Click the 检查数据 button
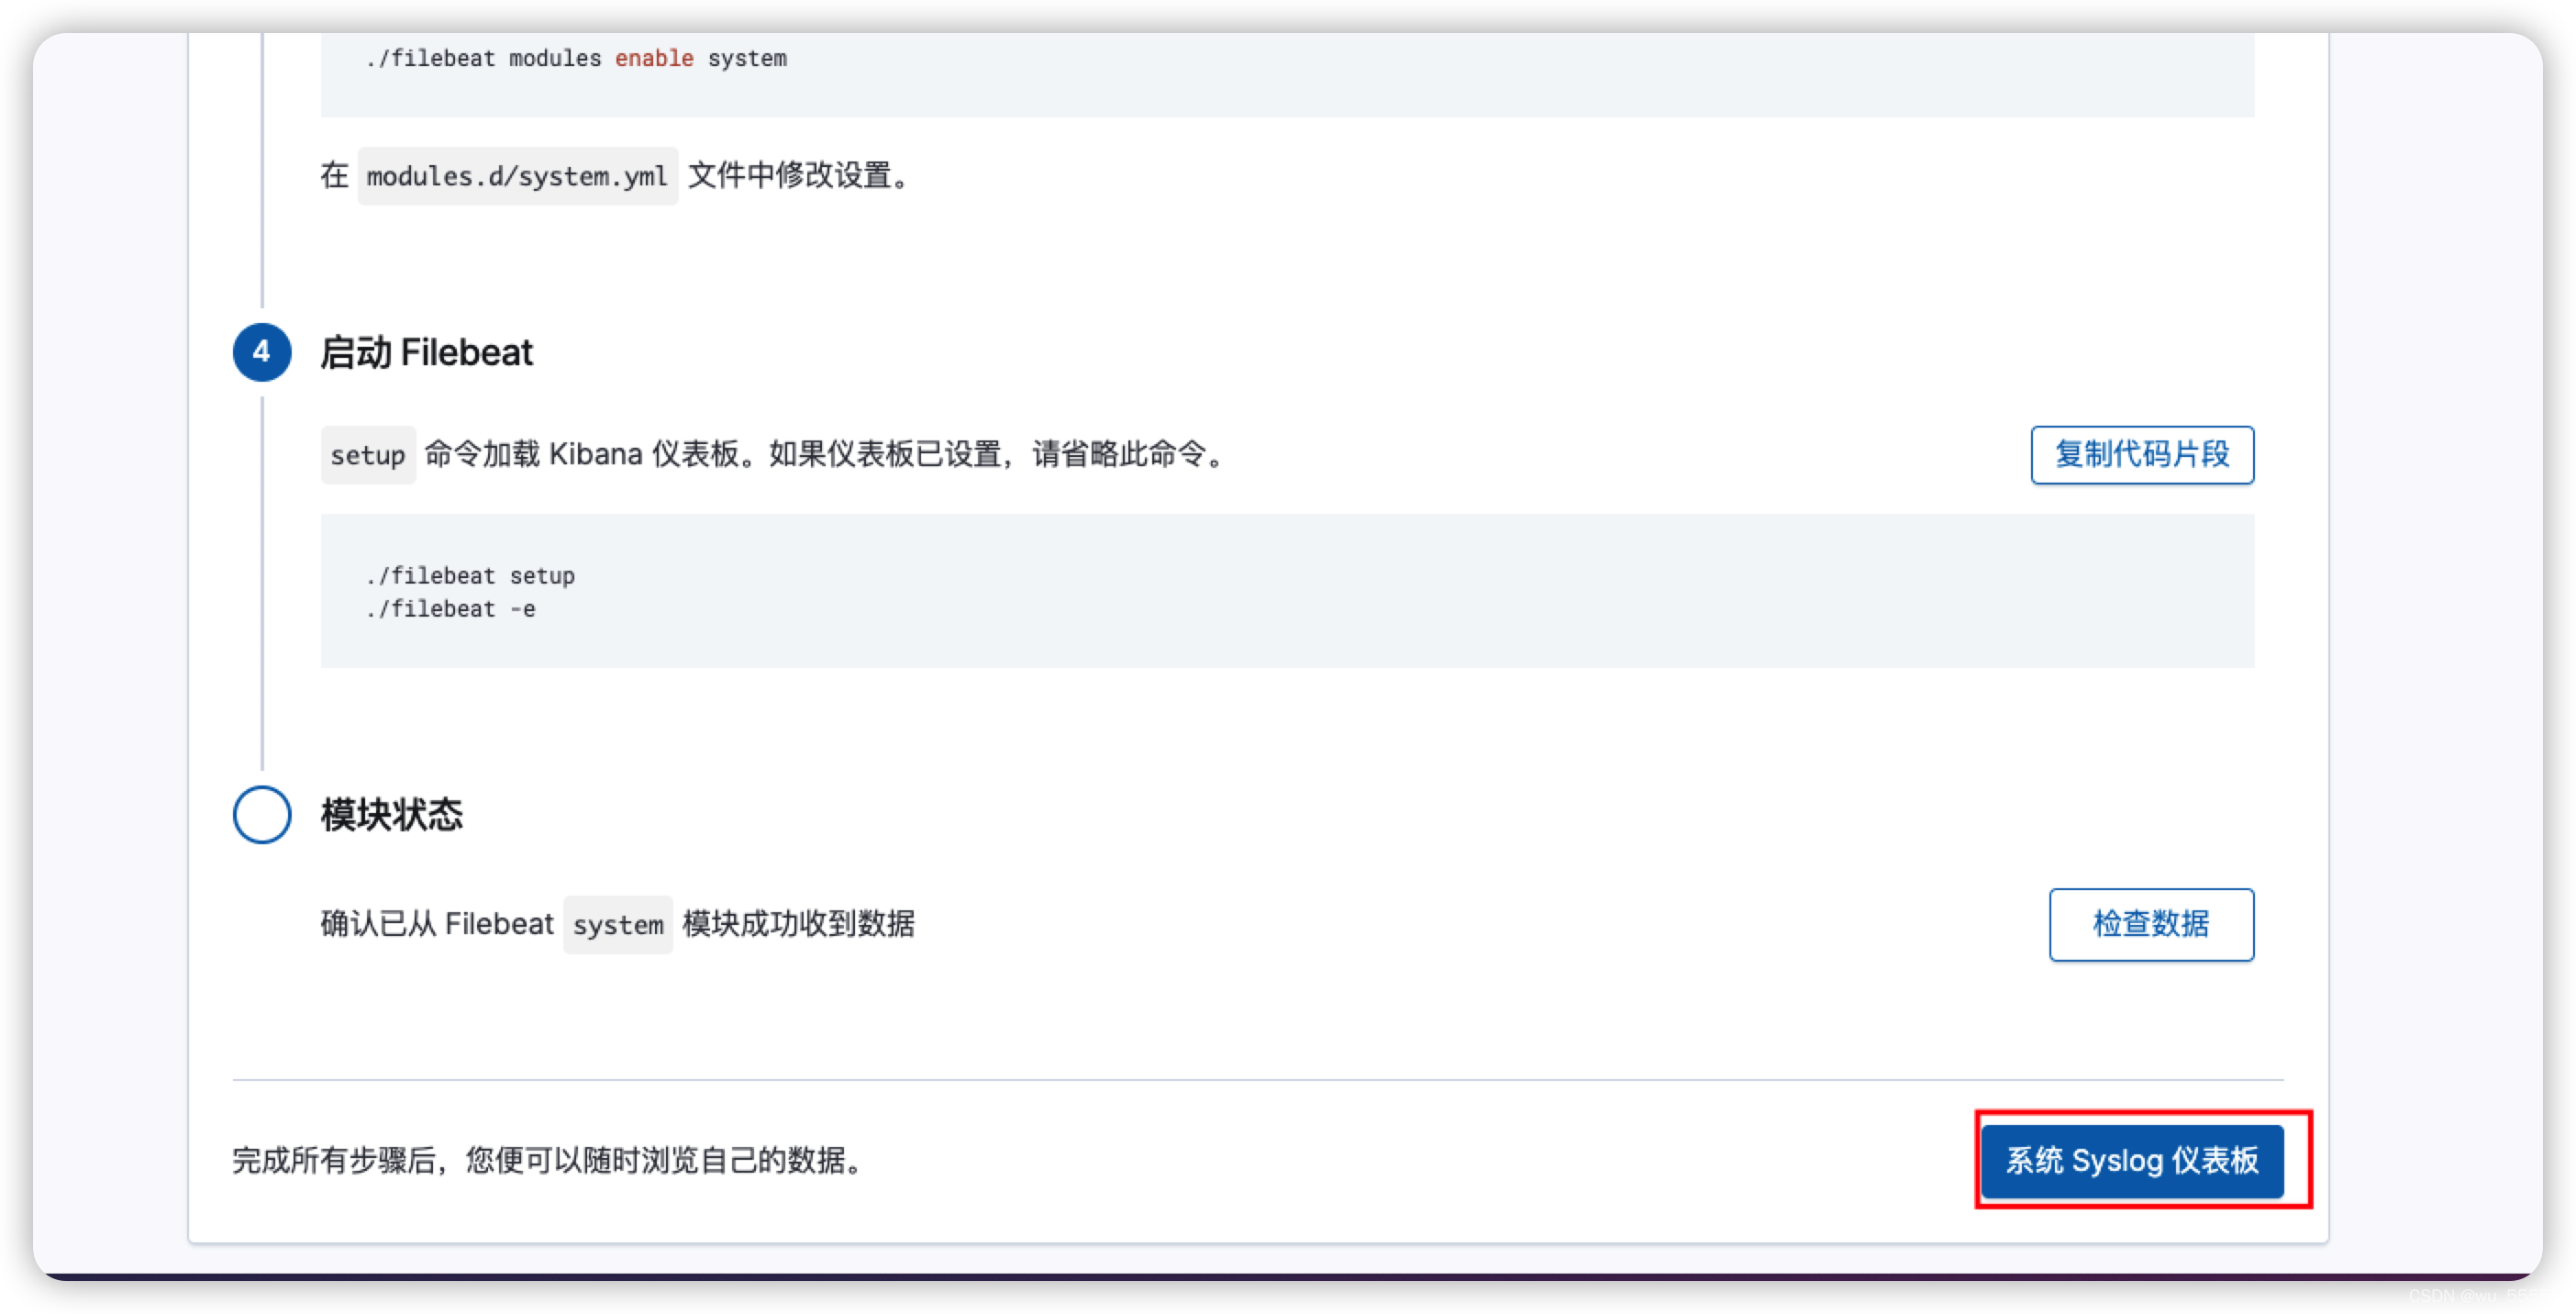 click(x=2151, y=924)
